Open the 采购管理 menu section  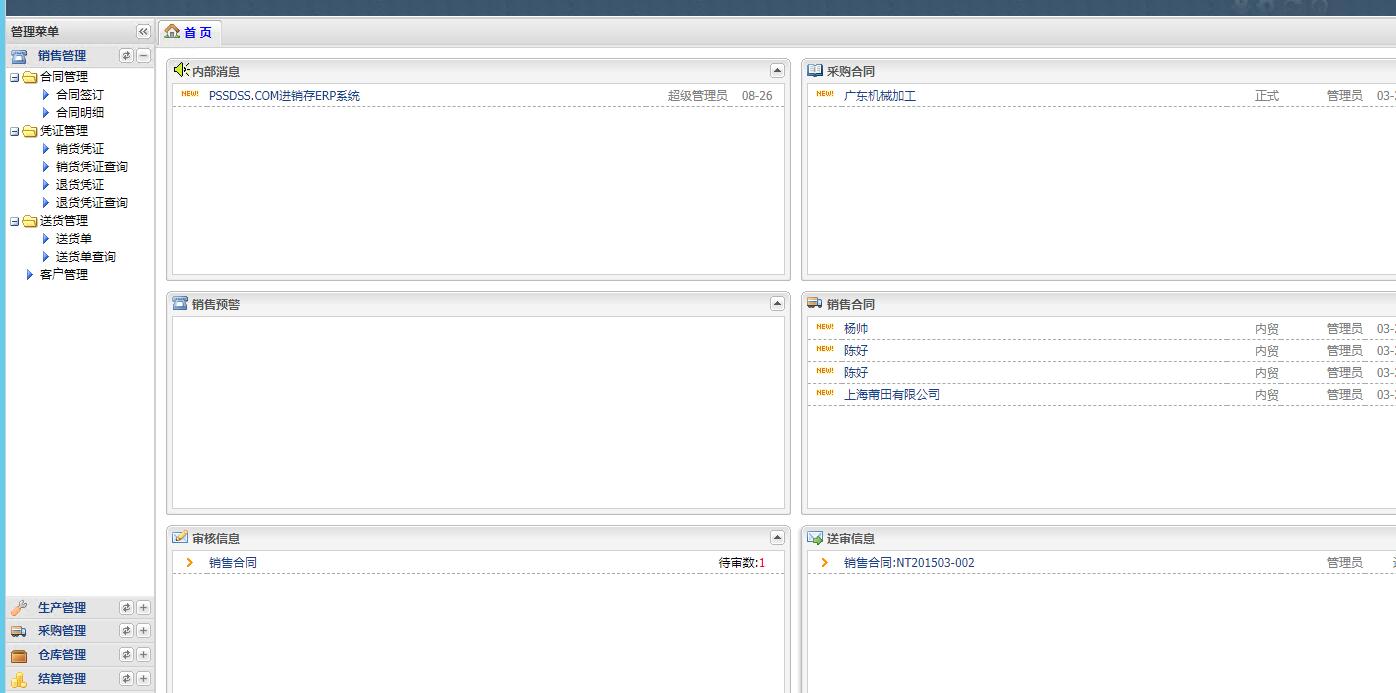62,631
